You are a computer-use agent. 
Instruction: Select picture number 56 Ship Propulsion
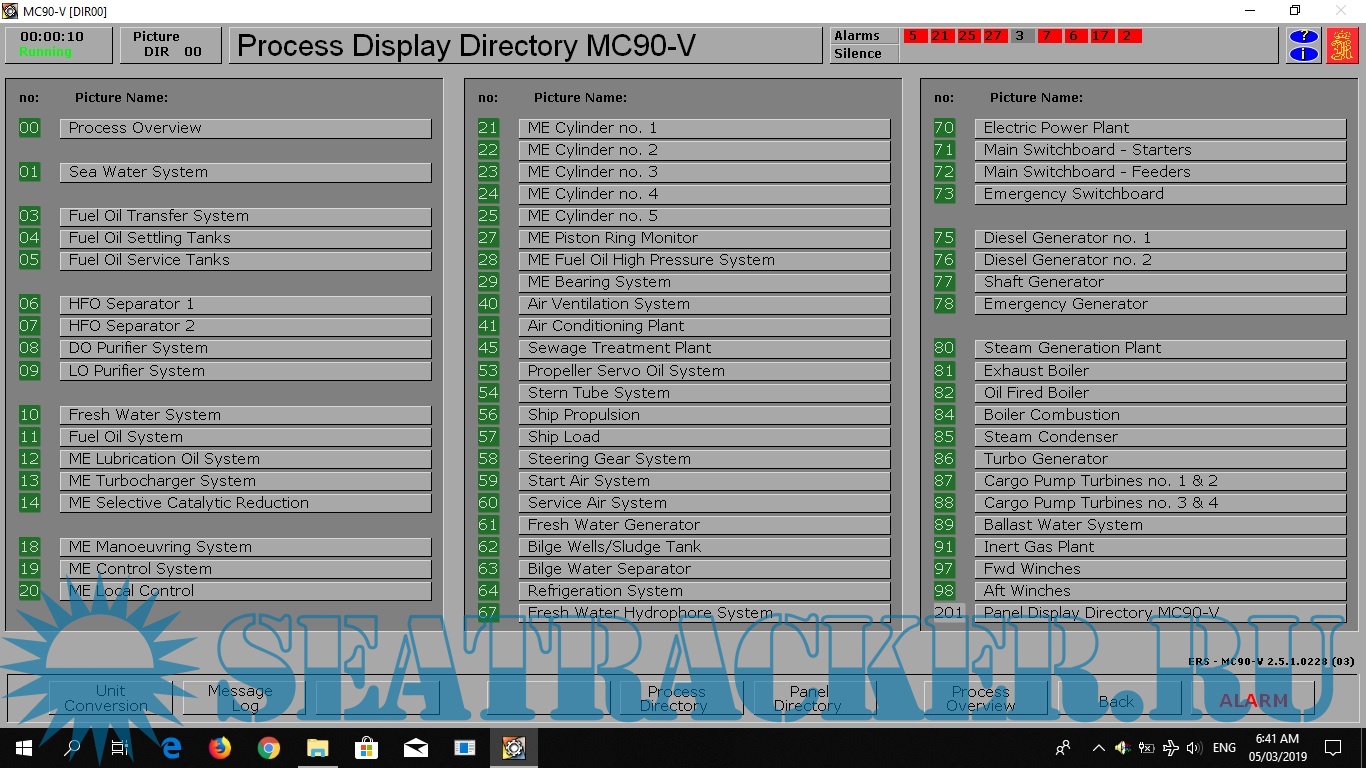pos(704,415)
